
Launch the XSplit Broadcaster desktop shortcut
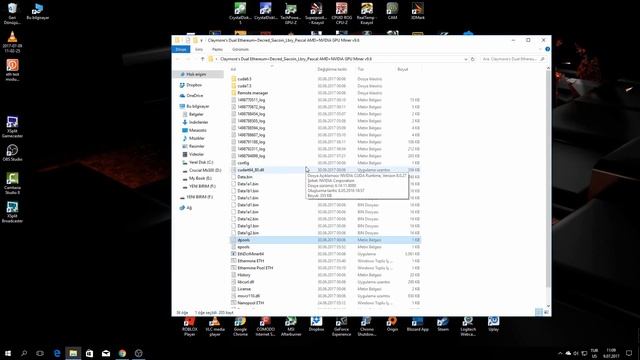tap(12, 212)
